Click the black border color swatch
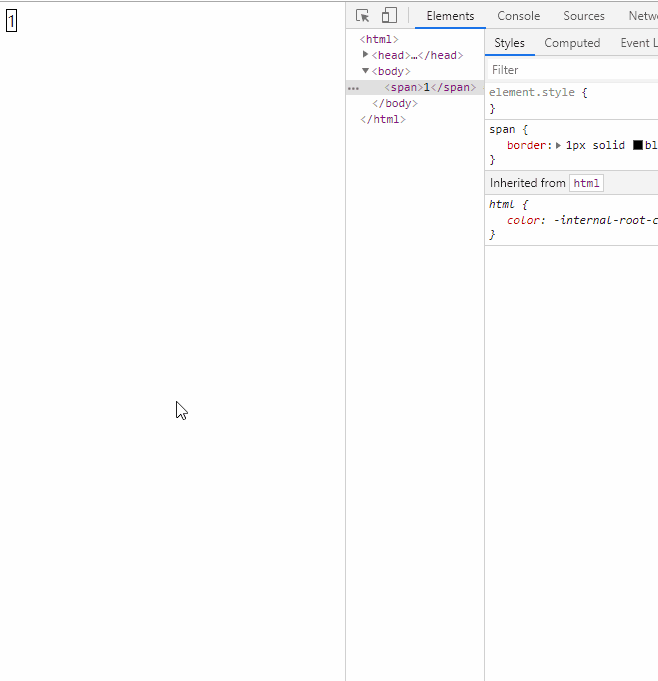The height and width of the screenshot is (681, 658). (x=637, y=145)
